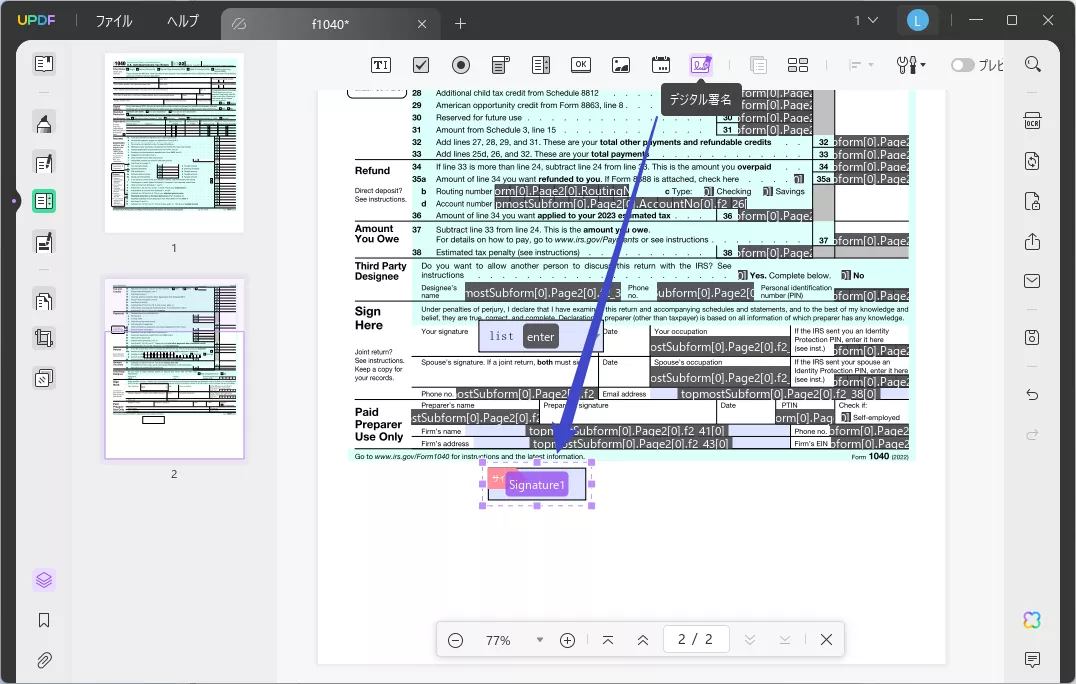Click the page number field 2 / 2
Viewport: 1076px width, 684px height.
point(696,639)
